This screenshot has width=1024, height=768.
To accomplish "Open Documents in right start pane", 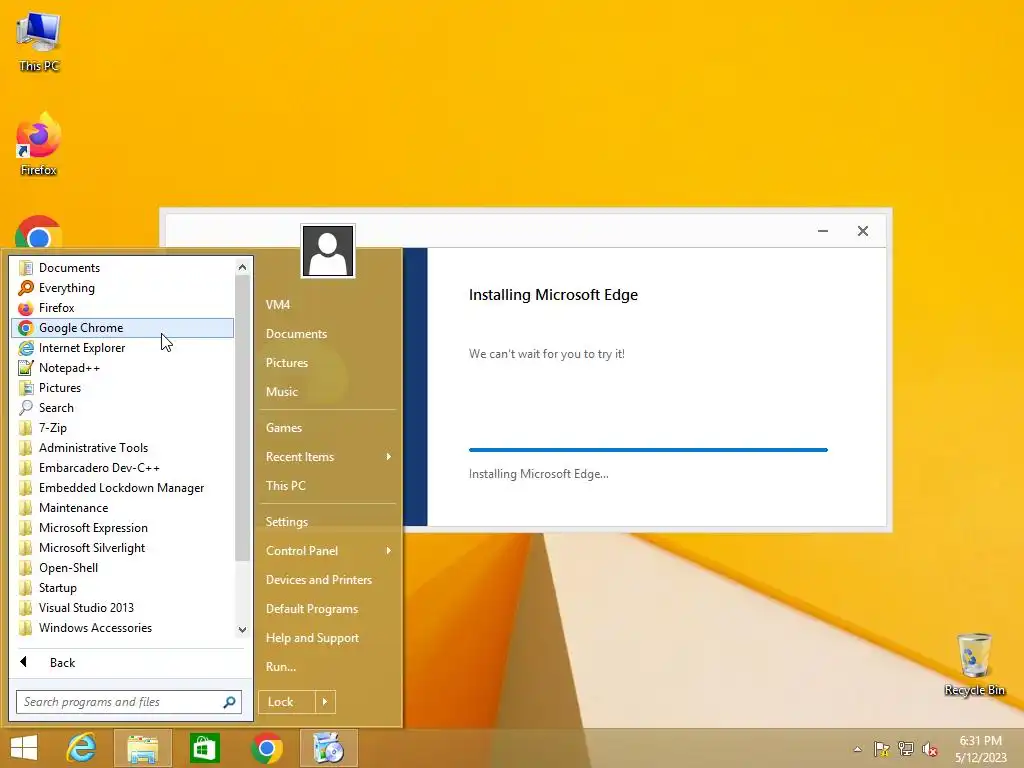I will (328, 334).
